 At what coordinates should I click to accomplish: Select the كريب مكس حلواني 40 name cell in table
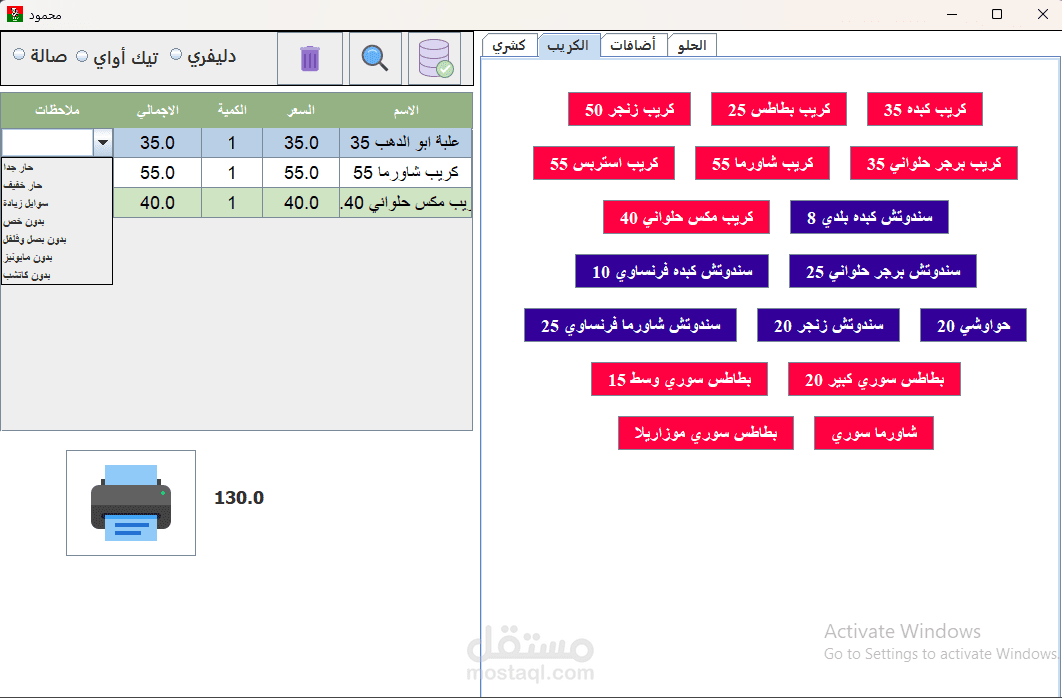coord(406,202)
